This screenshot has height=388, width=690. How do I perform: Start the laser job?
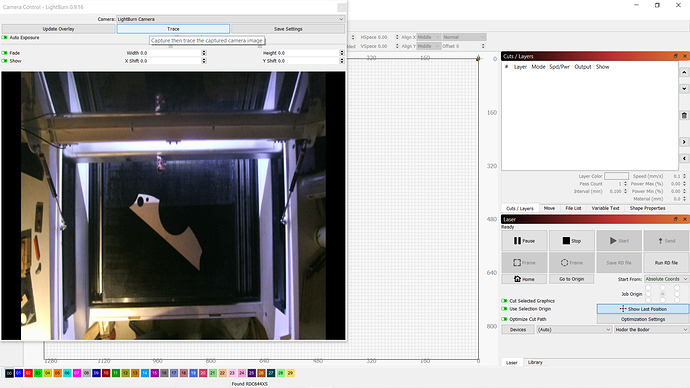[619, 241]
